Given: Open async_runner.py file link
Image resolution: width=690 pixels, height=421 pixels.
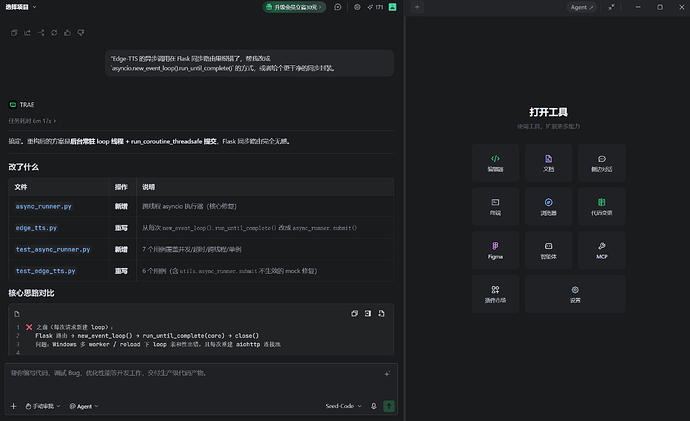Looking at the screenshot, I should tap(44, 206).
